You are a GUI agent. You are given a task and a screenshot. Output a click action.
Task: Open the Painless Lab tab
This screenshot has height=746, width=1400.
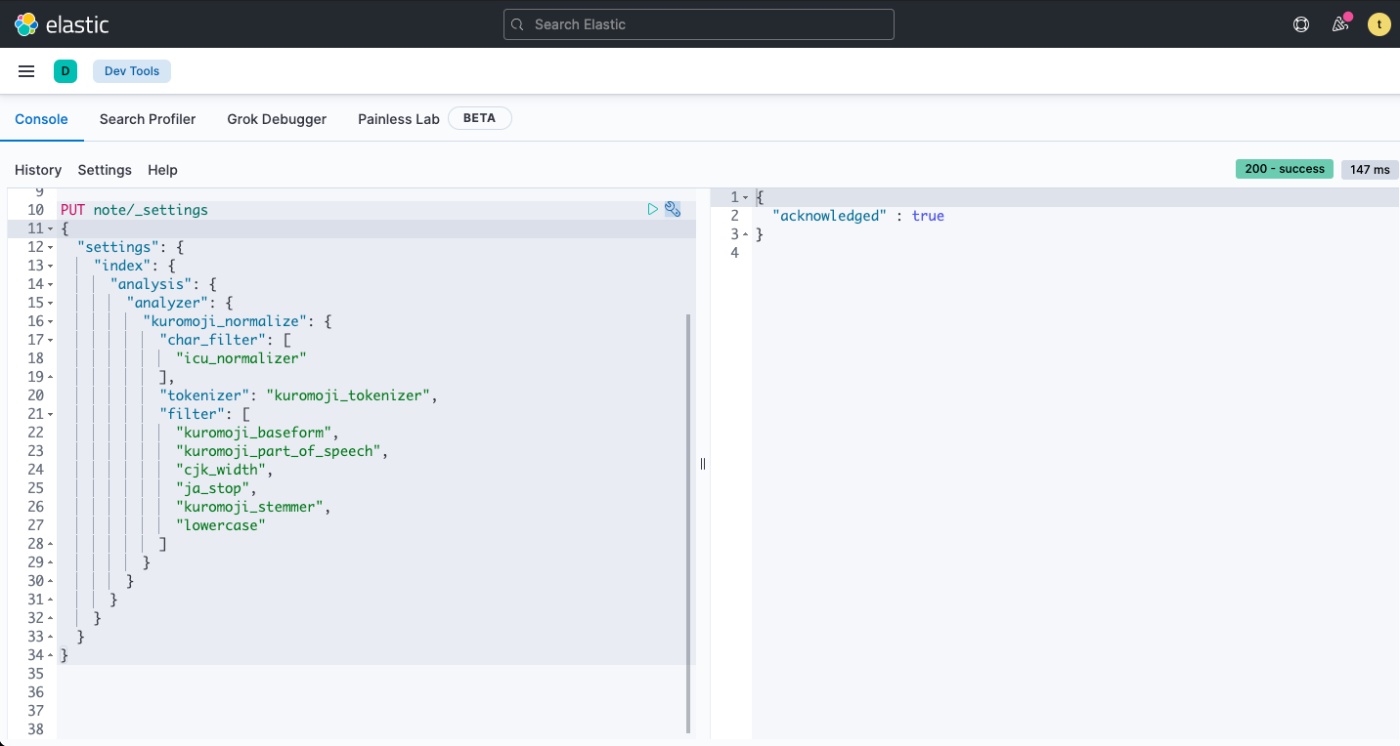click(398, 119)
